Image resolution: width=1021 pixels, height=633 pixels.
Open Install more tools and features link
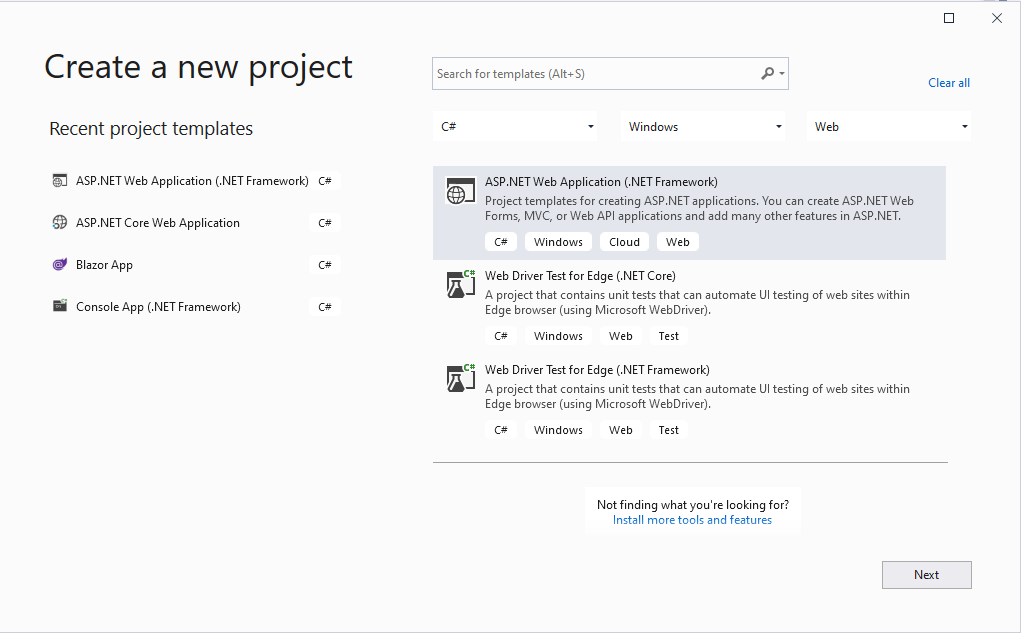[692, 520]
